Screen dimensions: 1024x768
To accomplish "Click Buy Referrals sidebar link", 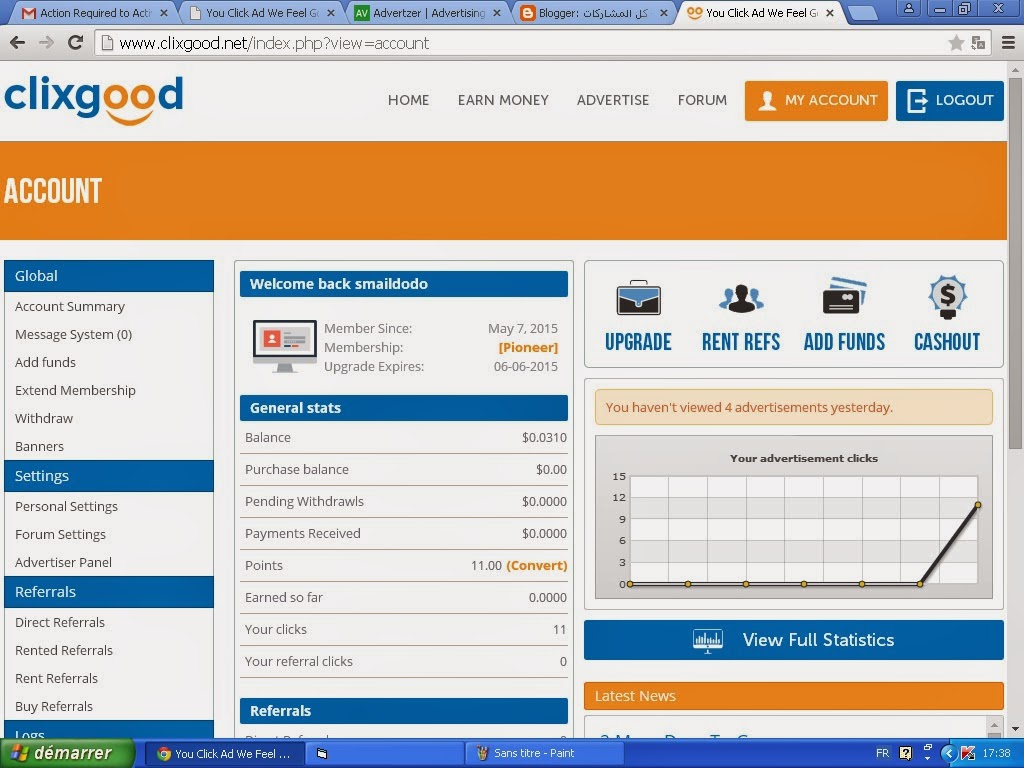I will [54, 707].
